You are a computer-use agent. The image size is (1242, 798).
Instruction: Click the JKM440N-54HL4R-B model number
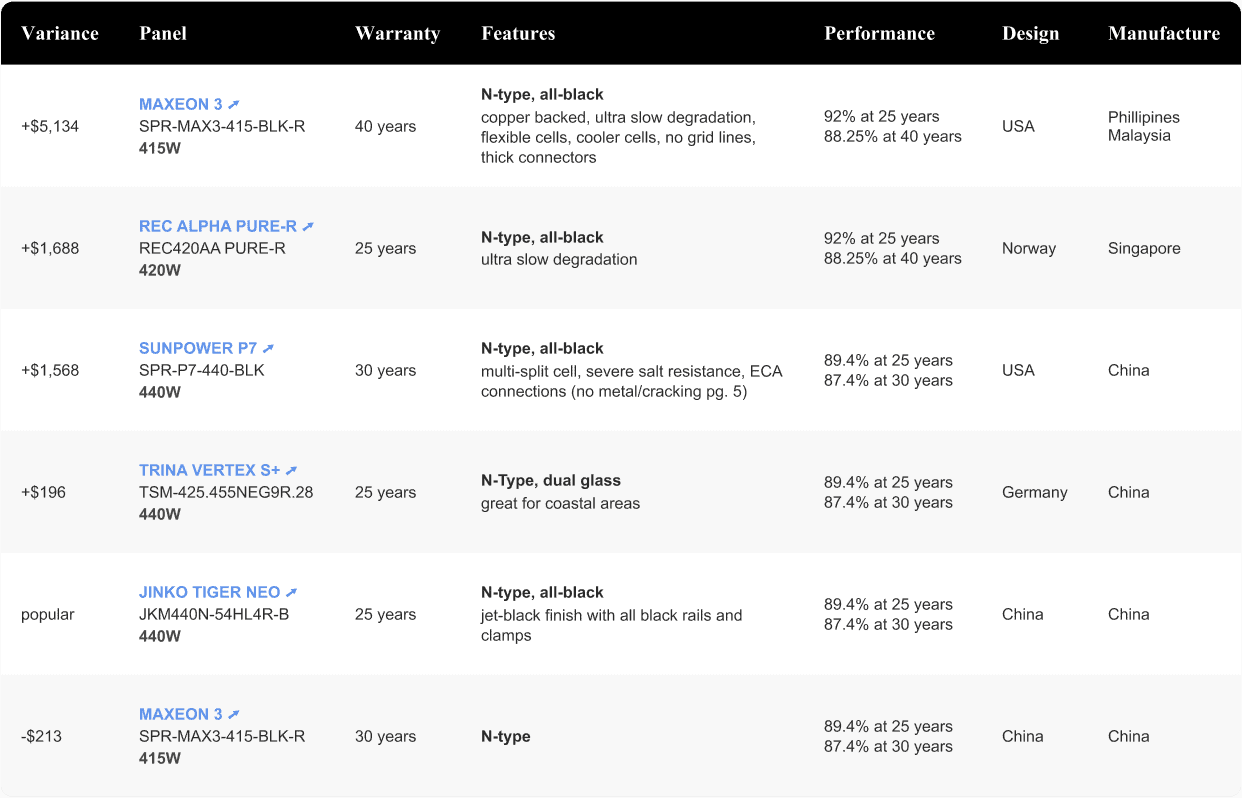[214, 614]
